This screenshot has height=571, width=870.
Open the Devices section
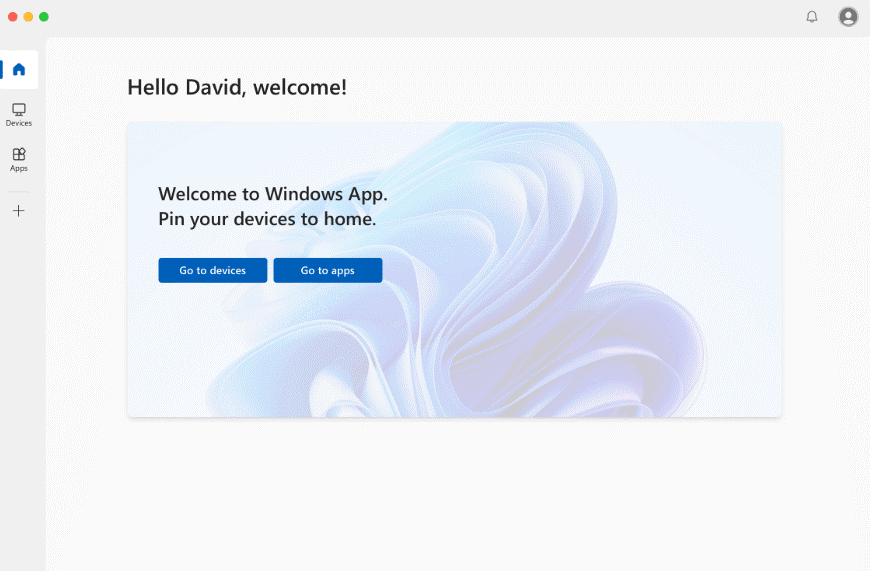19,115
